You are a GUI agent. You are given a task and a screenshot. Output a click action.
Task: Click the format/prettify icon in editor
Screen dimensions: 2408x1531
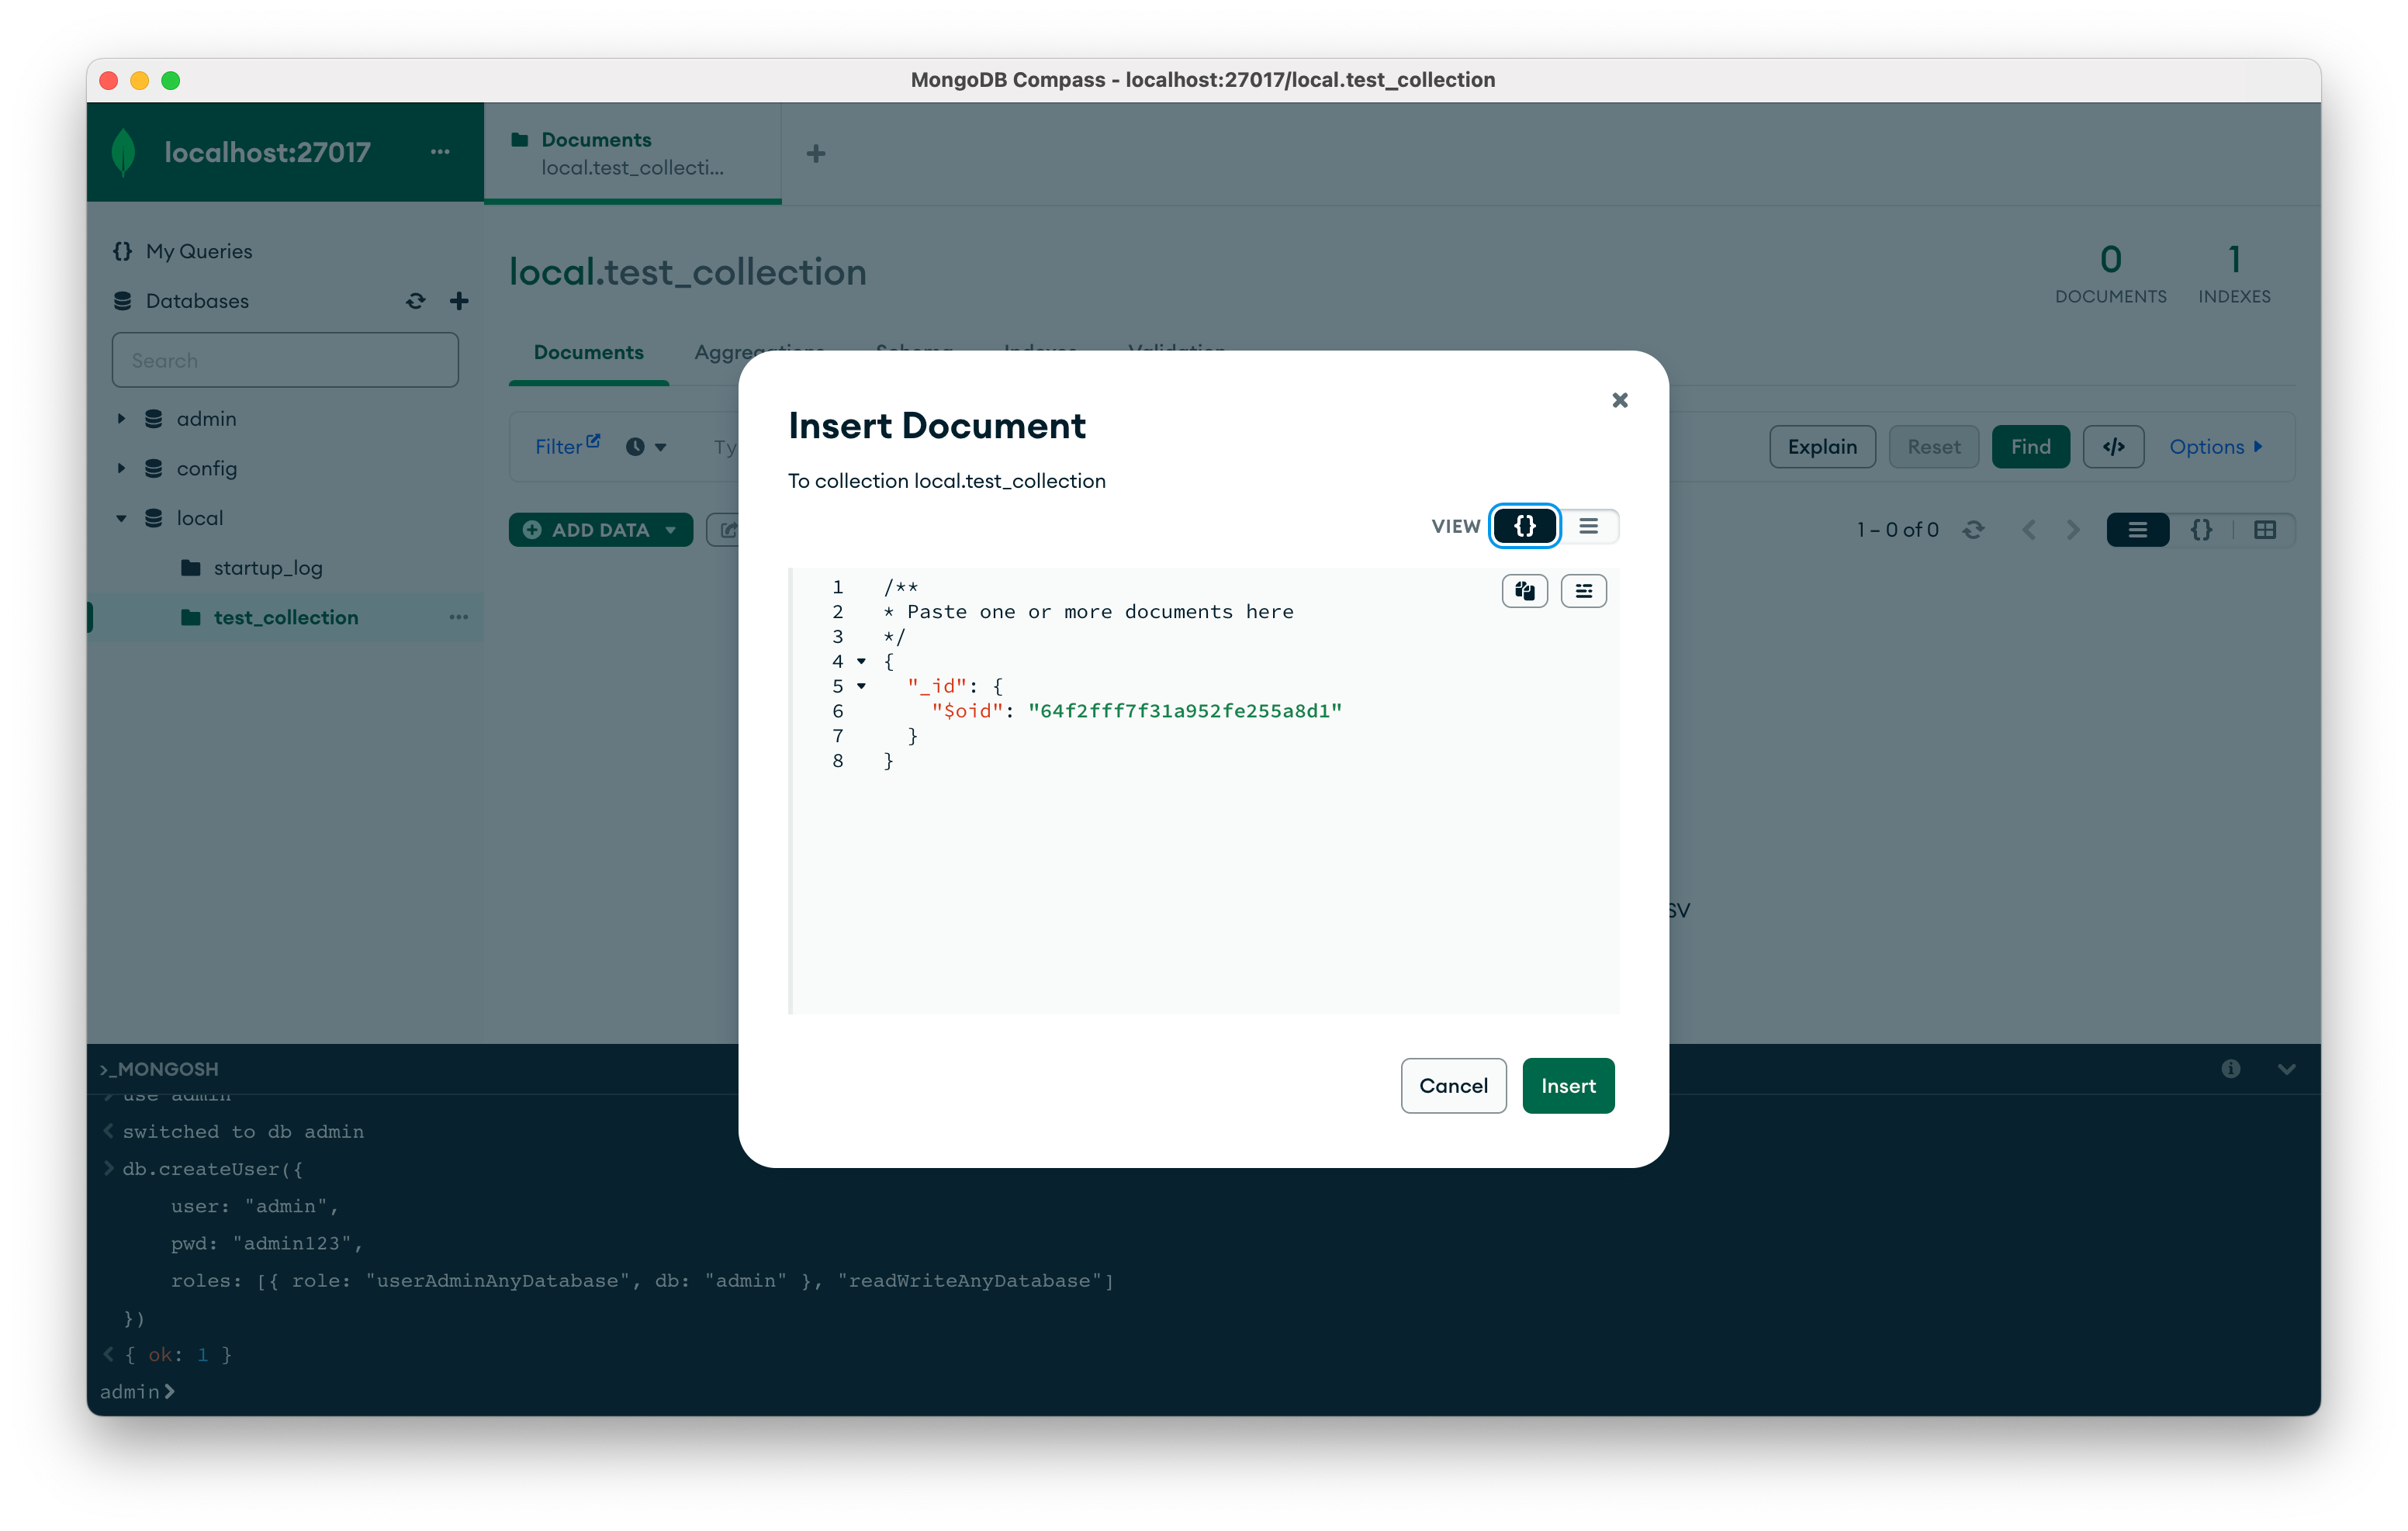click(1583, 591)
